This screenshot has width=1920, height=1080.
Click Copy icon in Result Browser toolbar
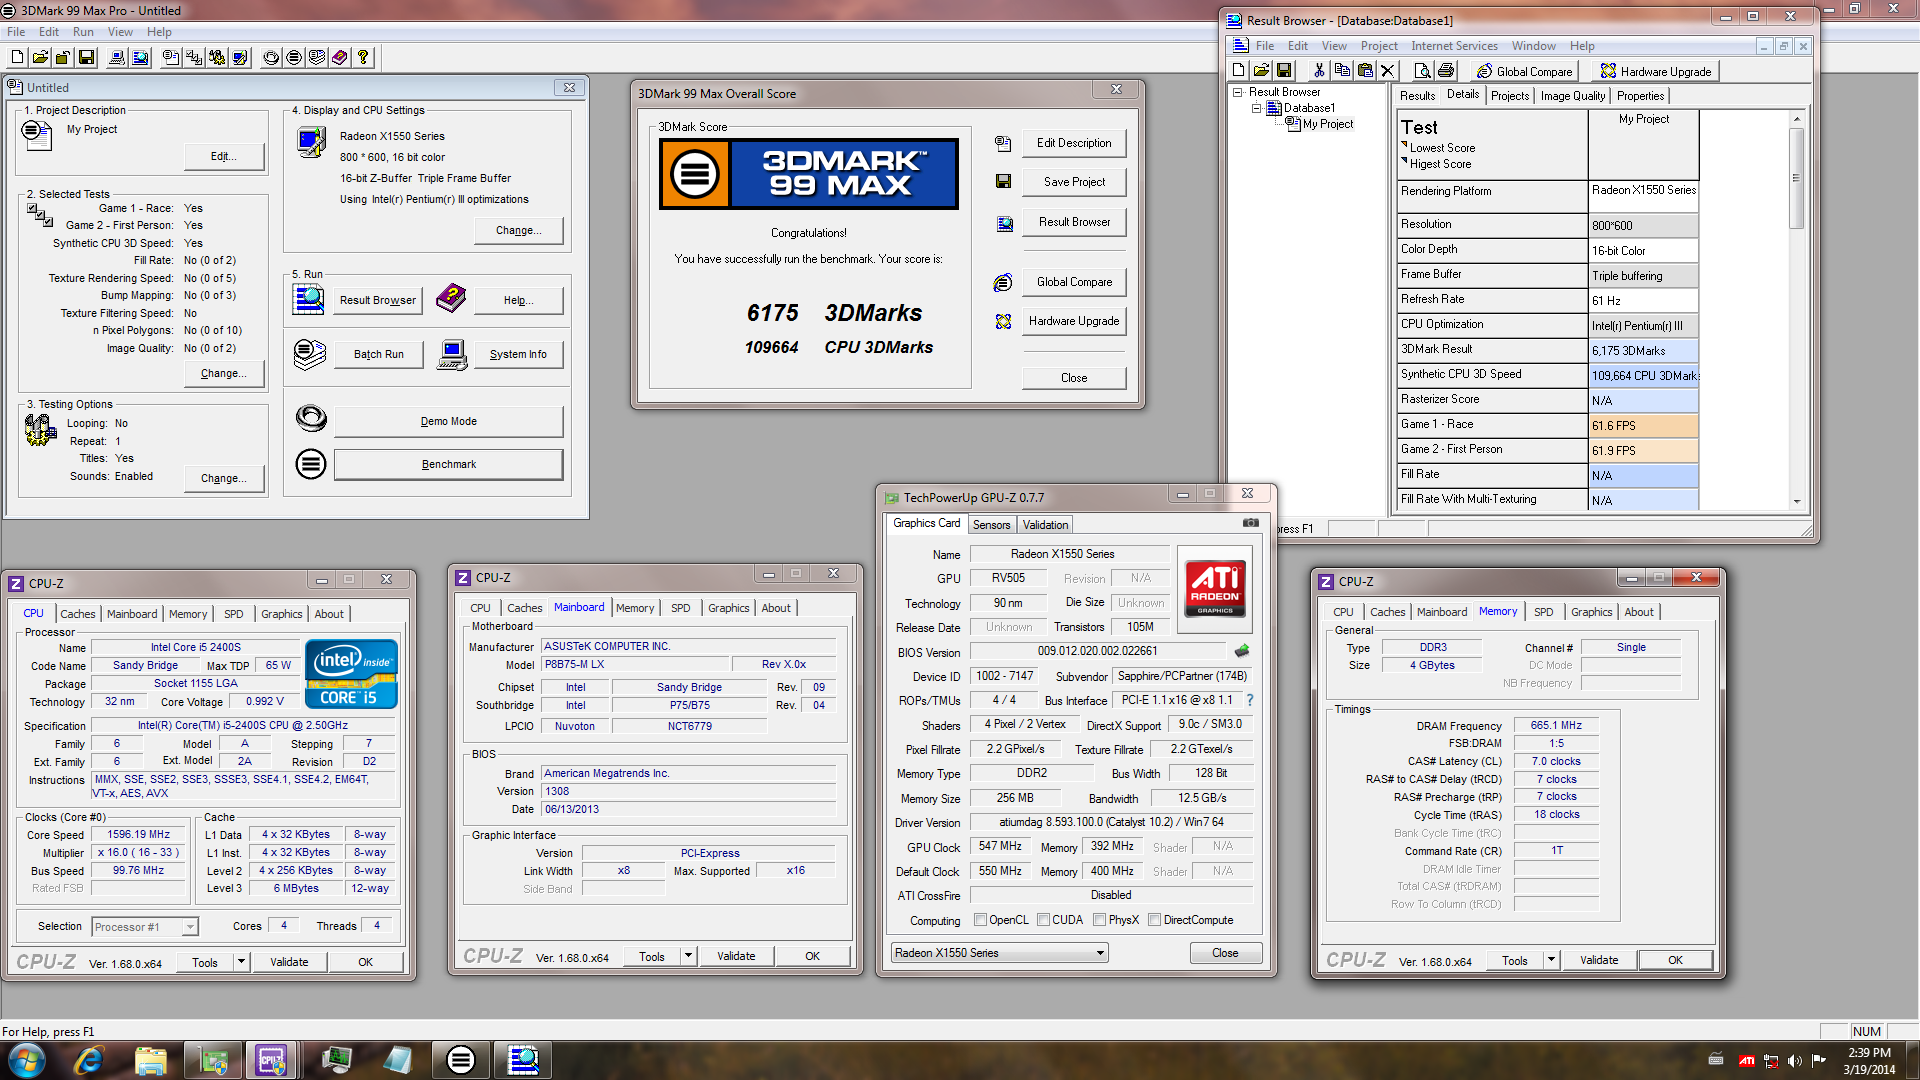click(x=1342, y=71)
